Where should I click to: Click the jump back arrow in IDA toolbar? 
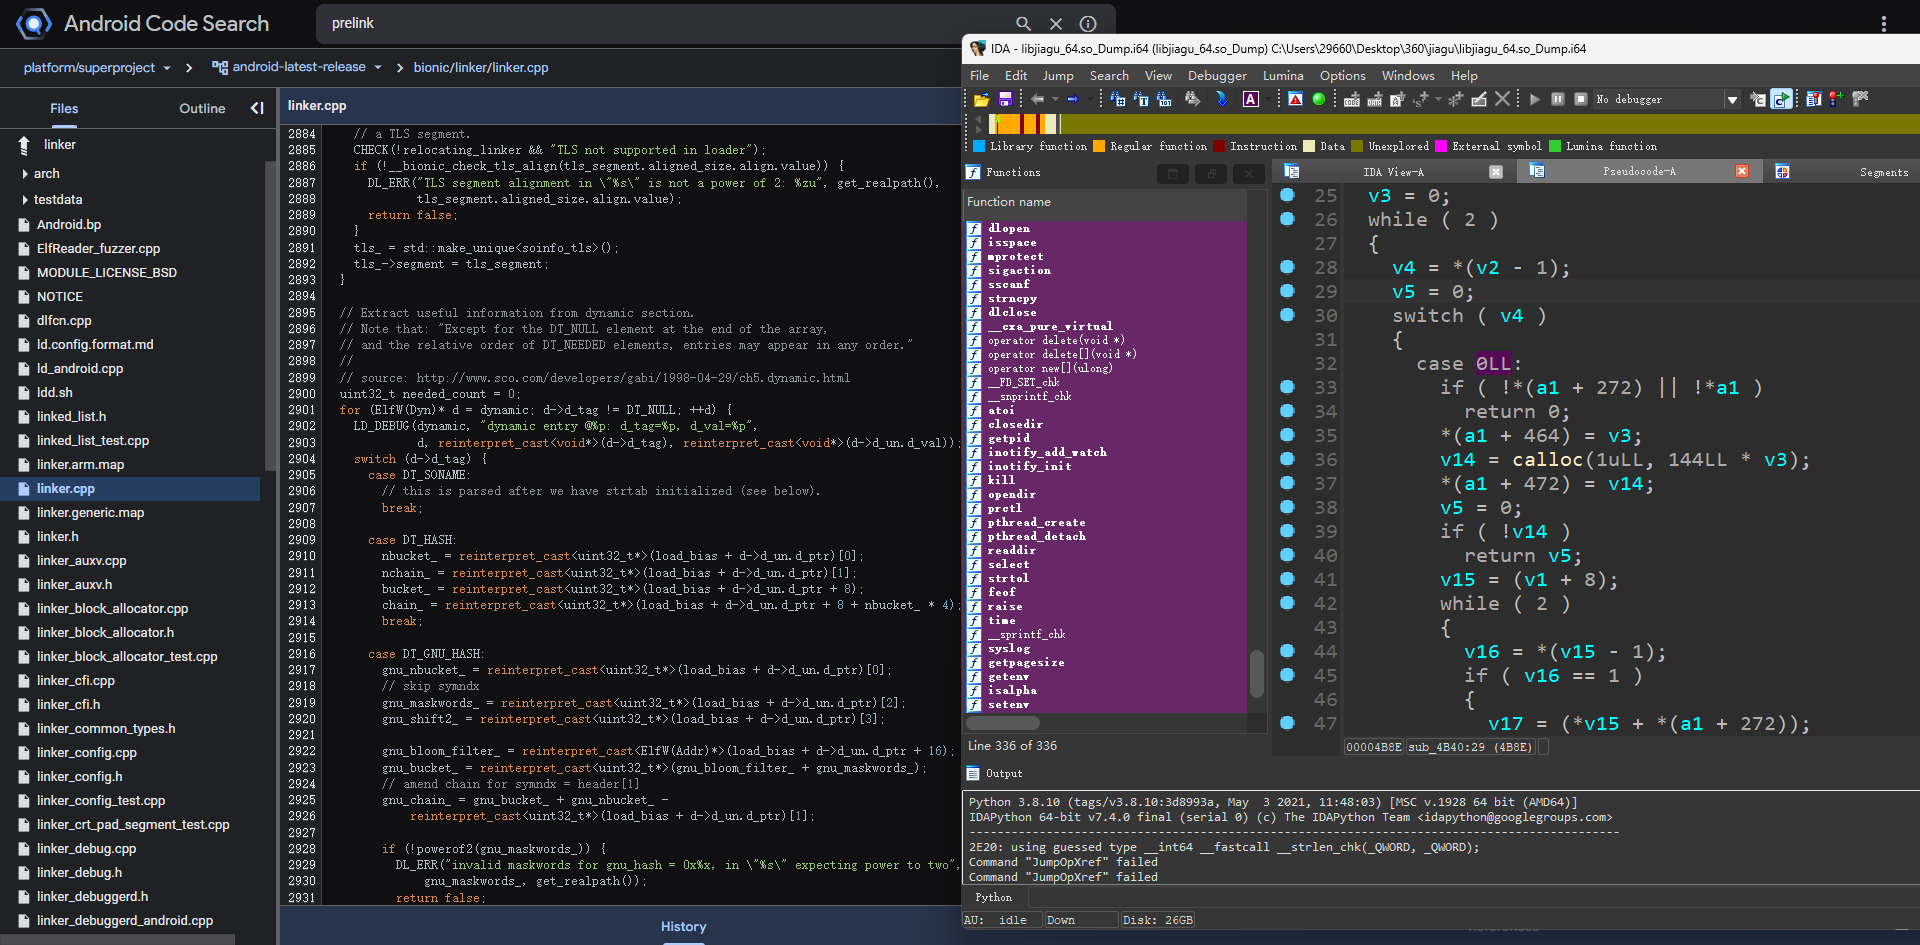(x=1037, y=99)
